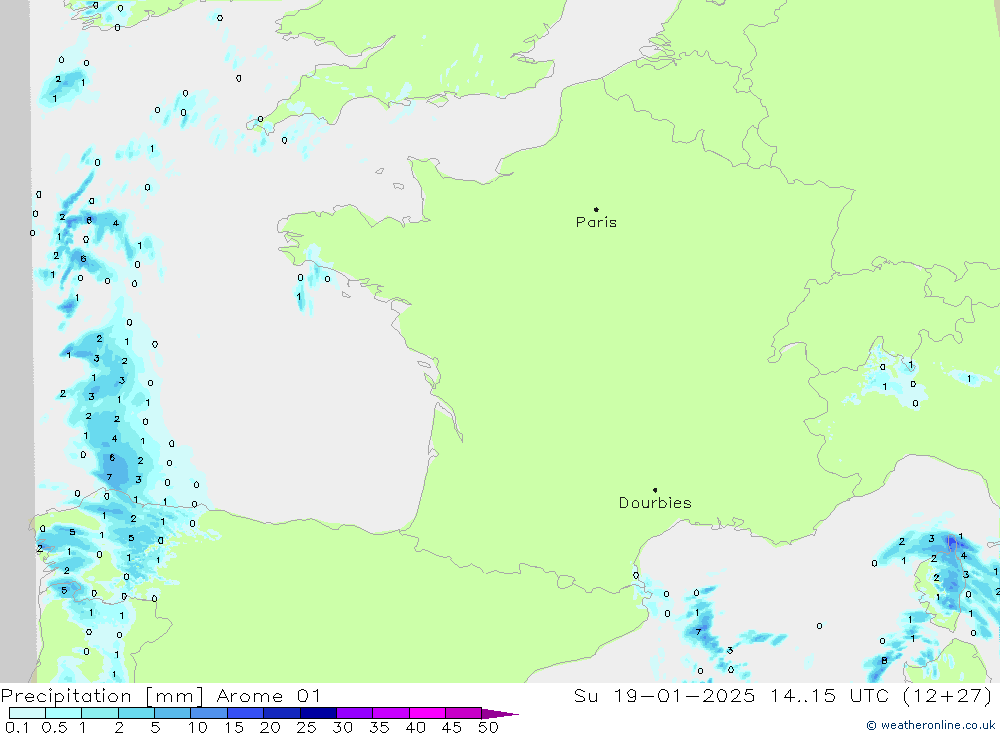This screenshot has width=1000, height=733.
Task: Click the Dourbies location label
Action: [655, 503]
